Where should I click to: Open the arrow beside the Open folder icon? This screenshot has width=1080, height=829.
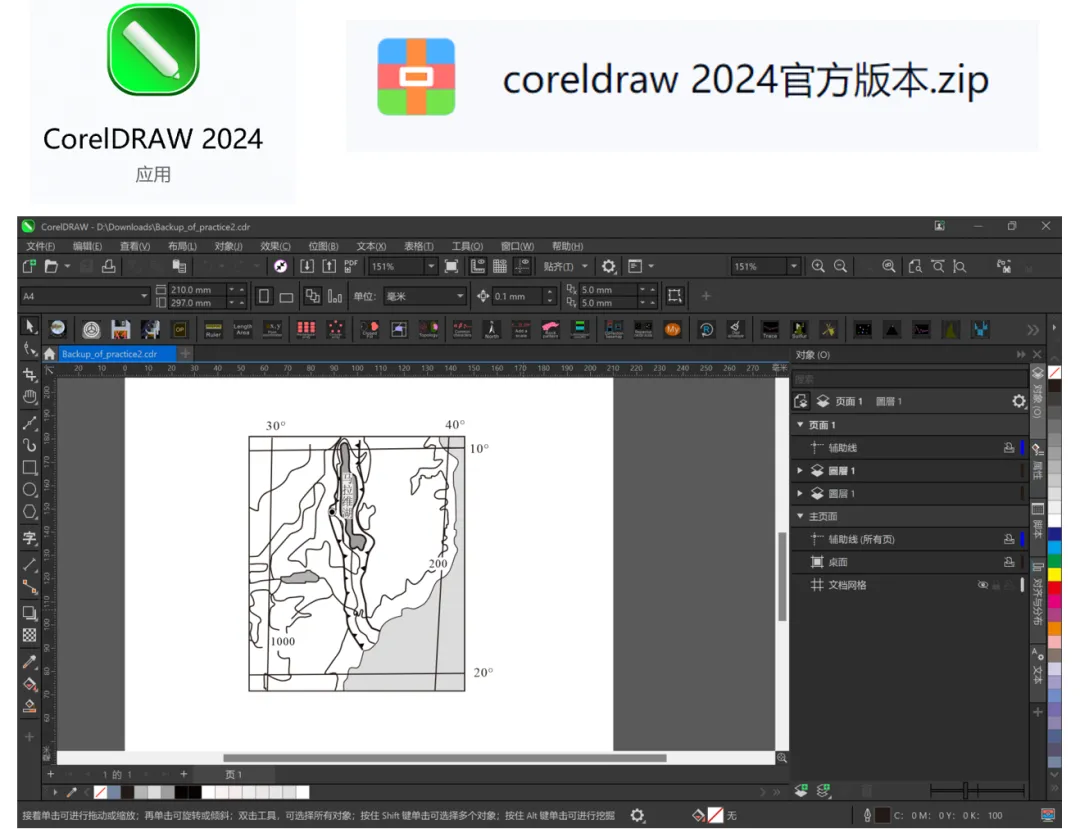pos(68,266)
